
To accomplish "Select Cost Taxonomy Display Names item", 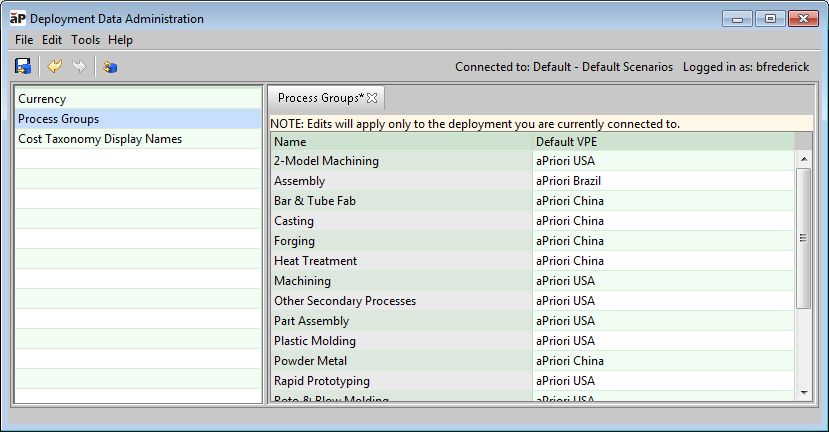I will pos(100,139).
